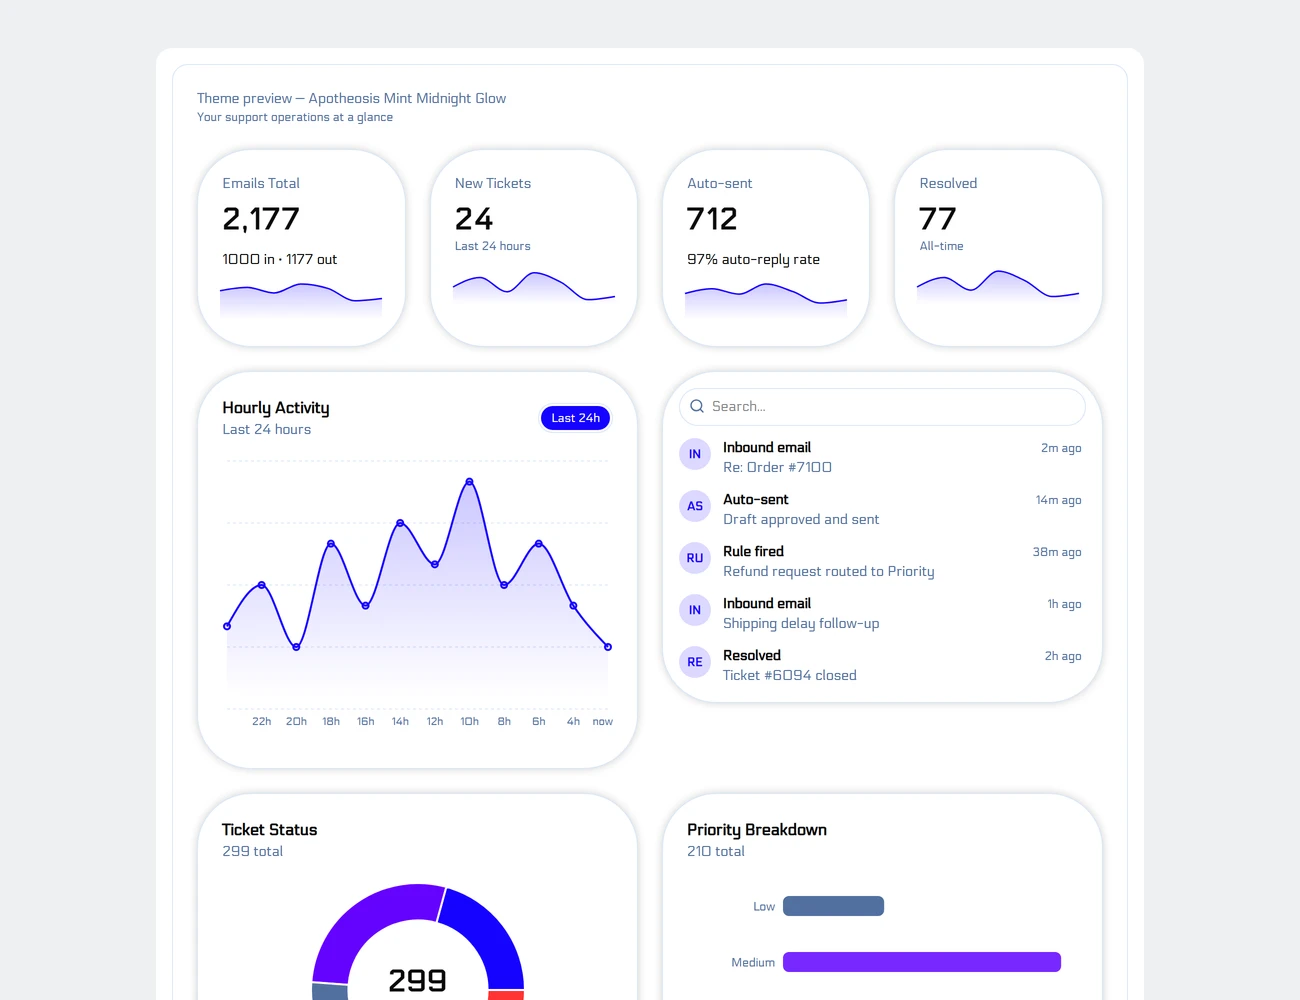Select the Medium priority bar
Image resolution: width=1300 pixels, height=1000 pixels.
pos(922,962)
